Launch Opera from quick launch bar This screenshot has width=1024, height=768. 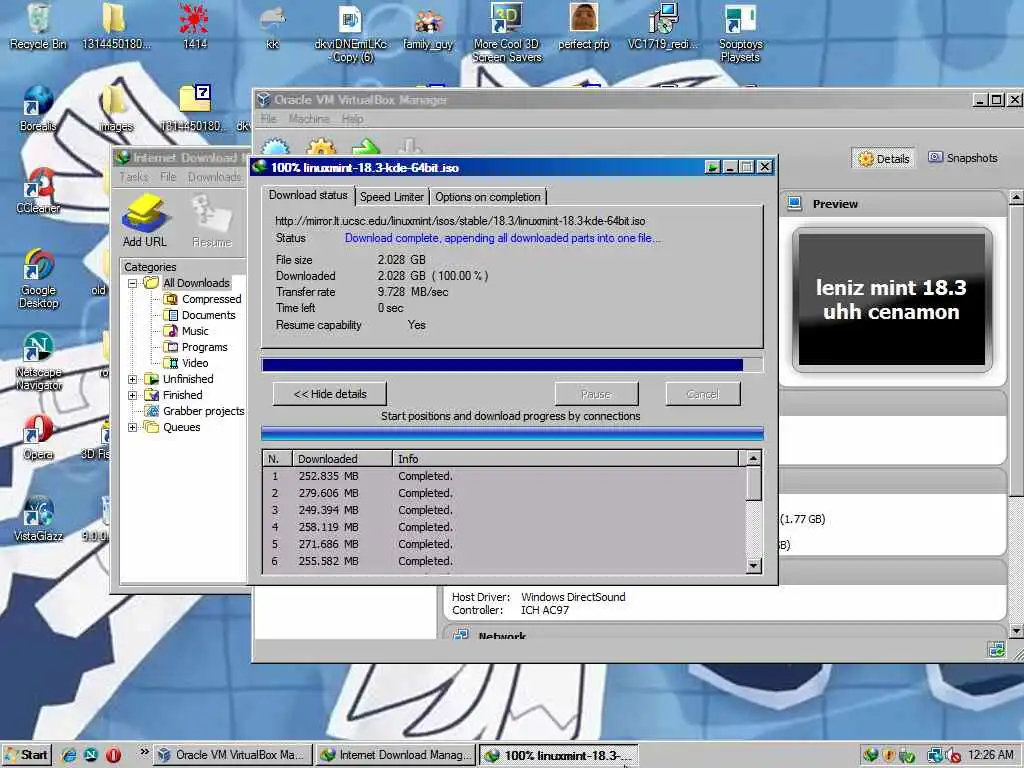pos(113,755)
